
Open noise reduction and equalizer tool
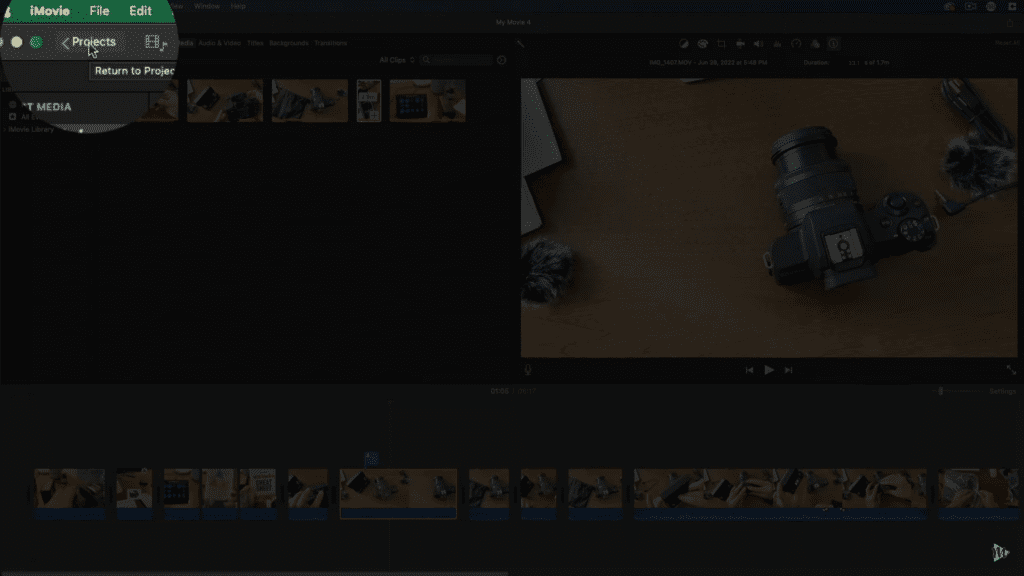point(777,44)
